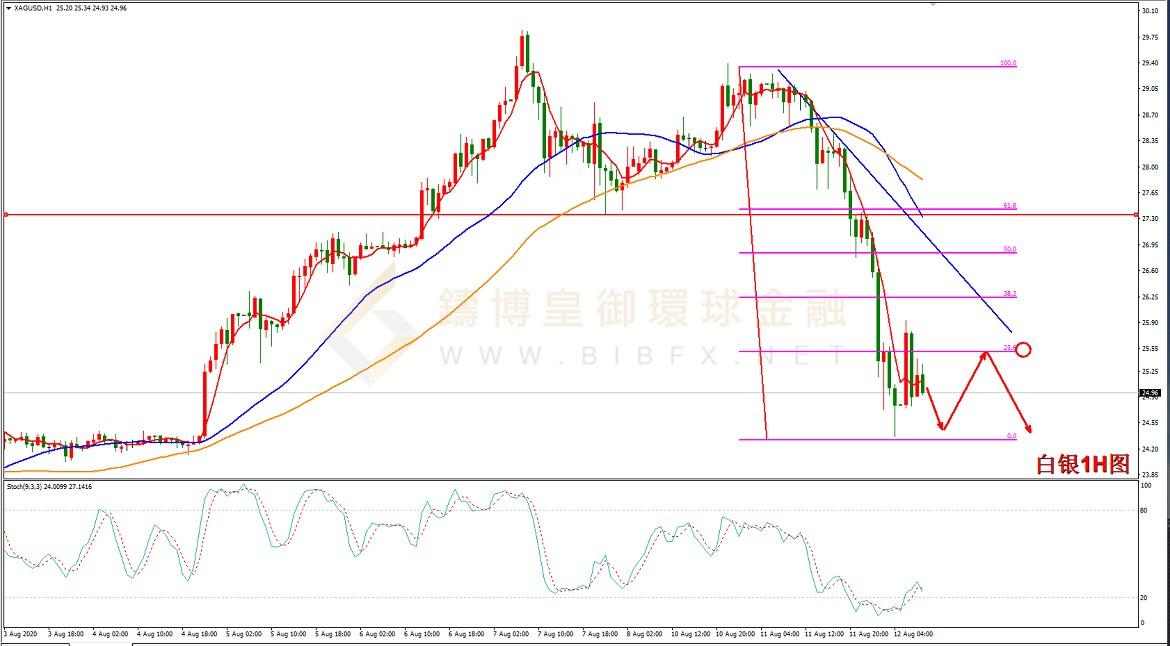This screenshot has height=646, width=1170.
Task: Click the red 白银1H图 text label
Action: (x=1082, y=464)
